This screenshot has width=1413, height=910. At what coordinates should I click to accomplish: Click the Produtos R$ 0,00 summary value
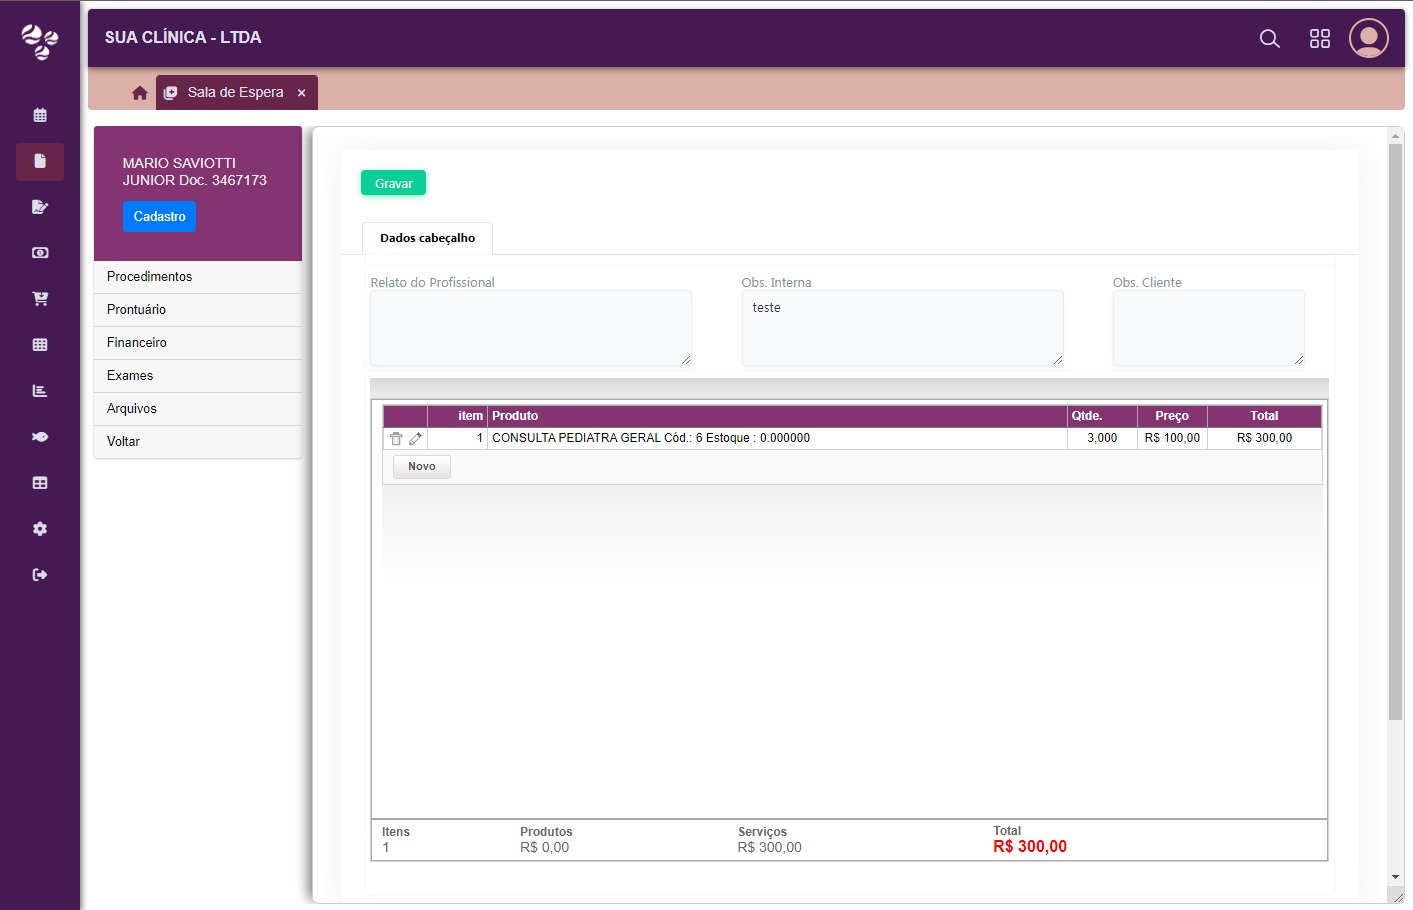(544, 848)
